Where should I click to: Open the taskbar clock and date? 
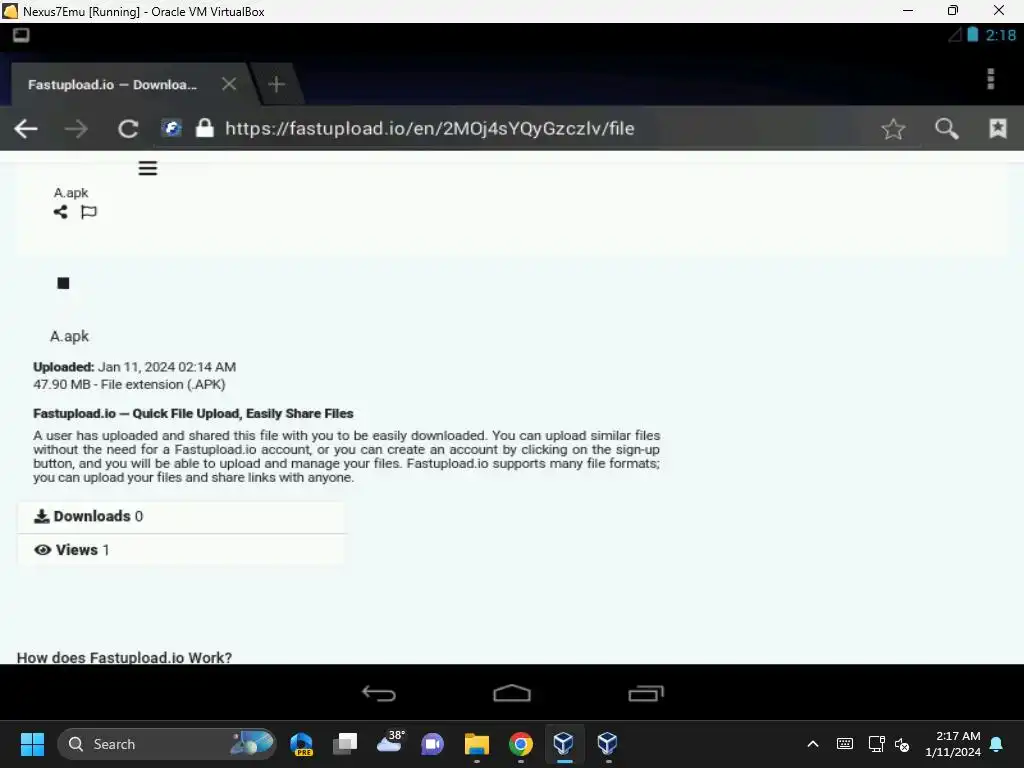tap(953, 744)
